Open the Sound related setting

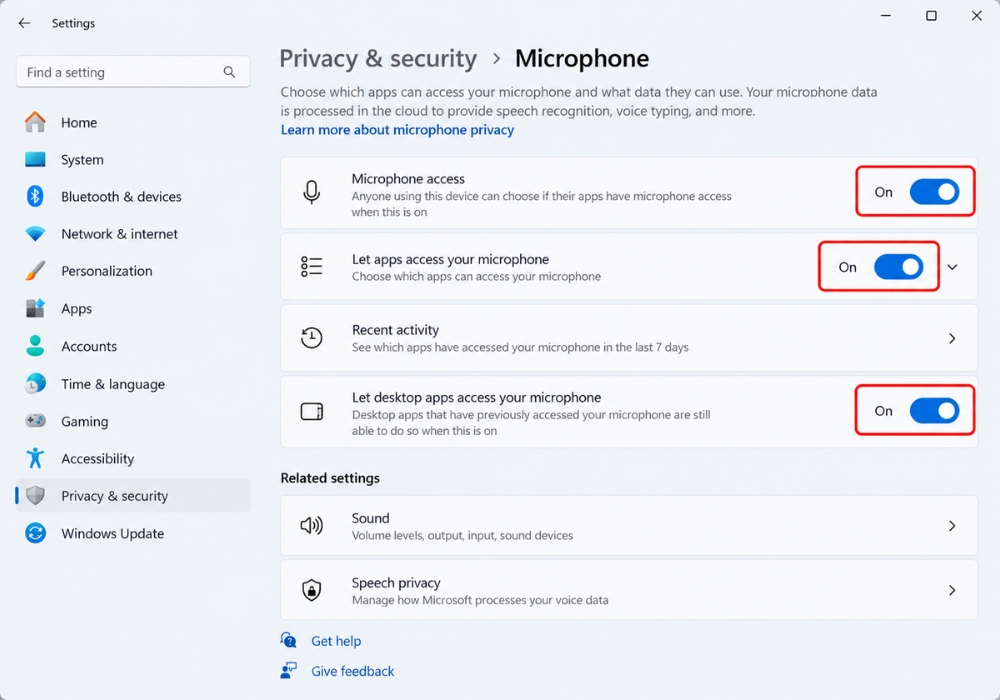pyautogui.click(x=629, y=525)
